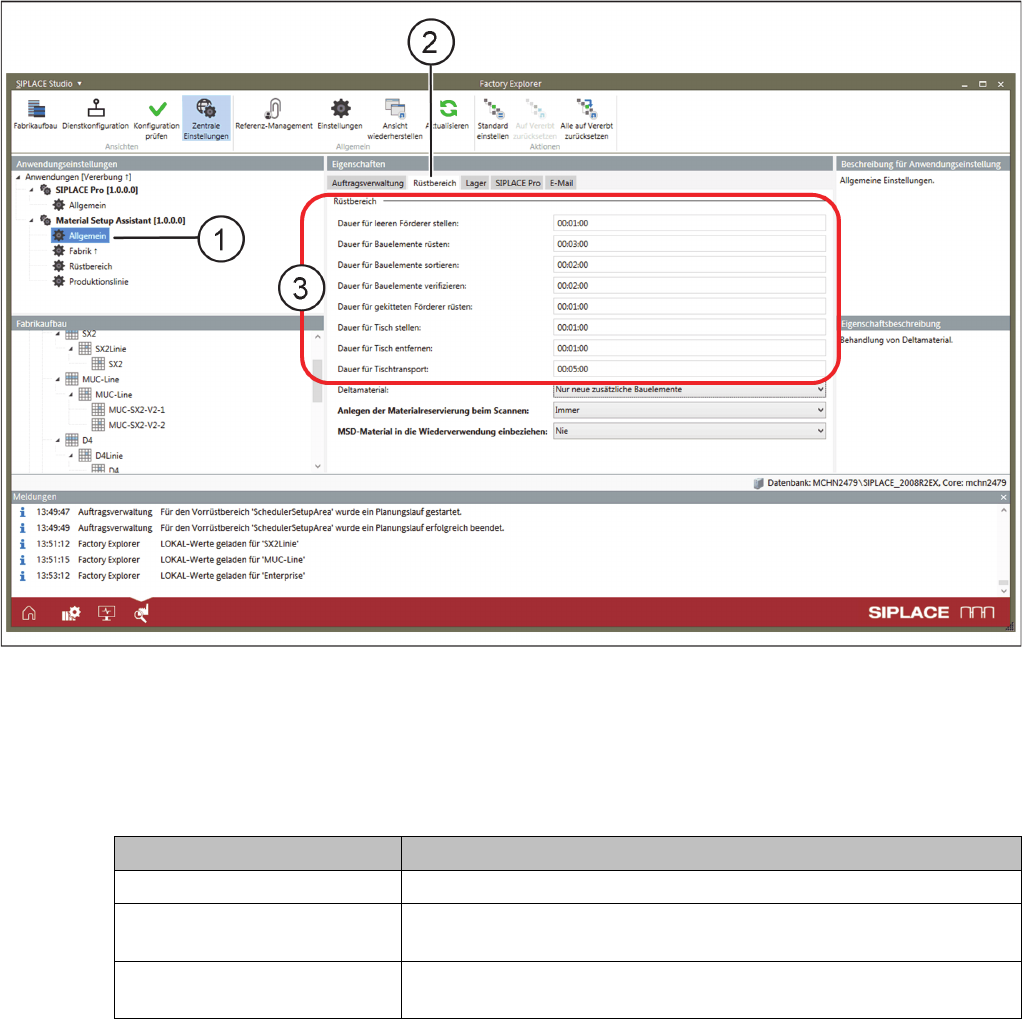Select Rüstbereich node in settings tree
Viewport: 1022px width, 1019px height.
tap(91, 267)
